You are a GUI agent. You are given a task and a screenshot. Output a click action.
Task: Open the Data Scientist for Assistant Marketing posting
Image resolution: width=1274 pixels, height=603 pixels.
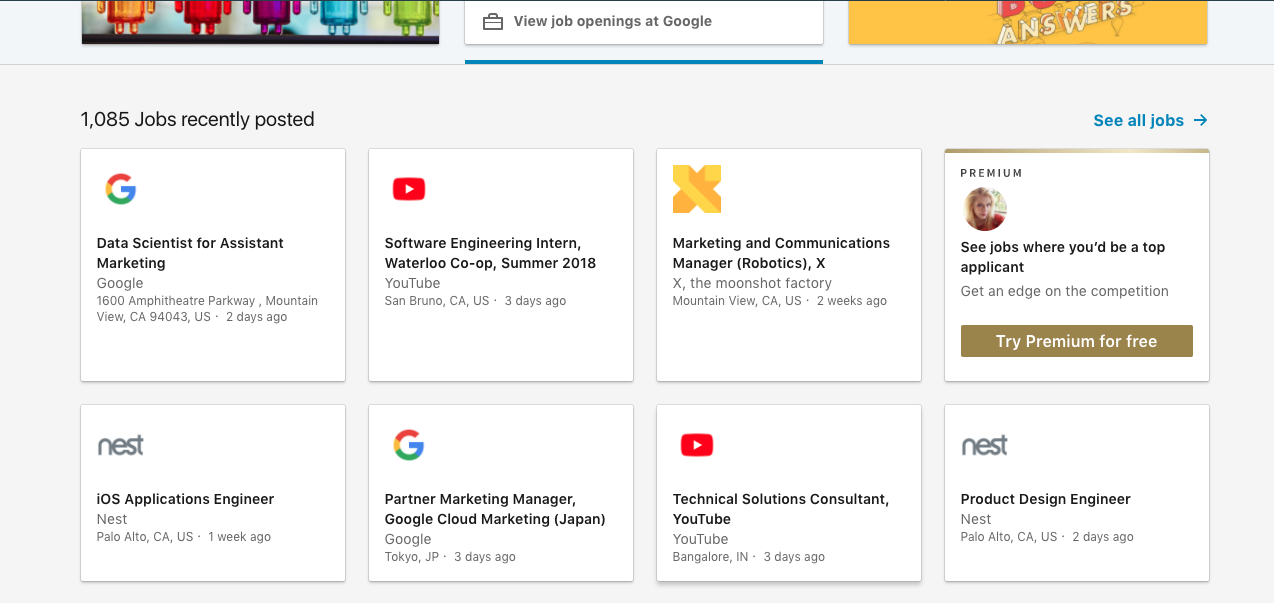point(190,253)
